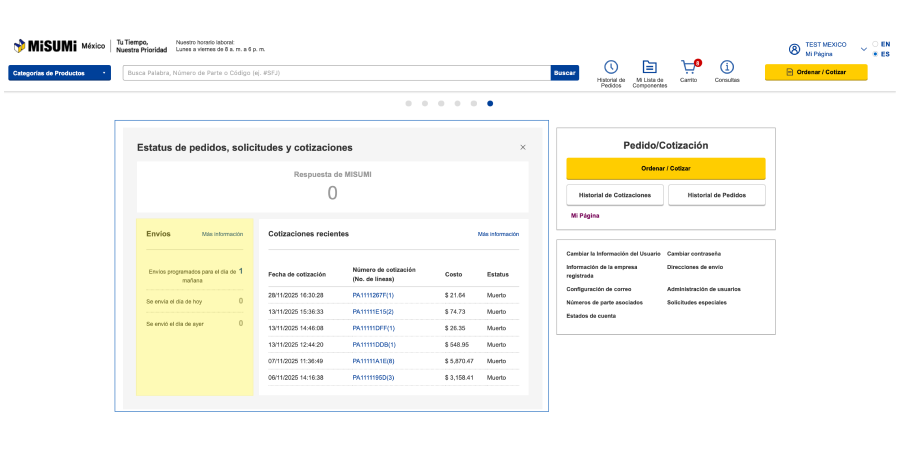900x460 pixels.
Task: Click the Buscar search button
Action: click(565, 73)
